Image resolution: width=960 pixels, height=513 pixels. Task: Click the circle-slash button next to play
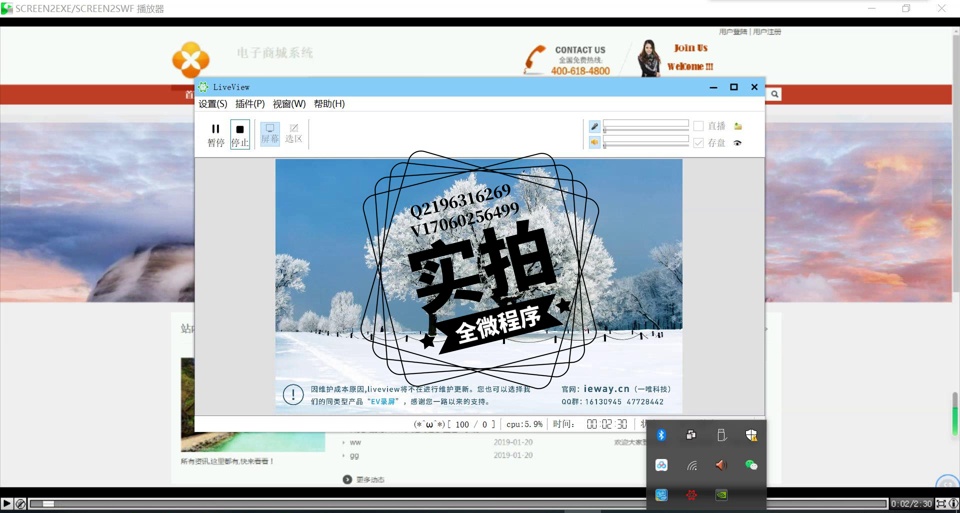click(x=20, y=503)
